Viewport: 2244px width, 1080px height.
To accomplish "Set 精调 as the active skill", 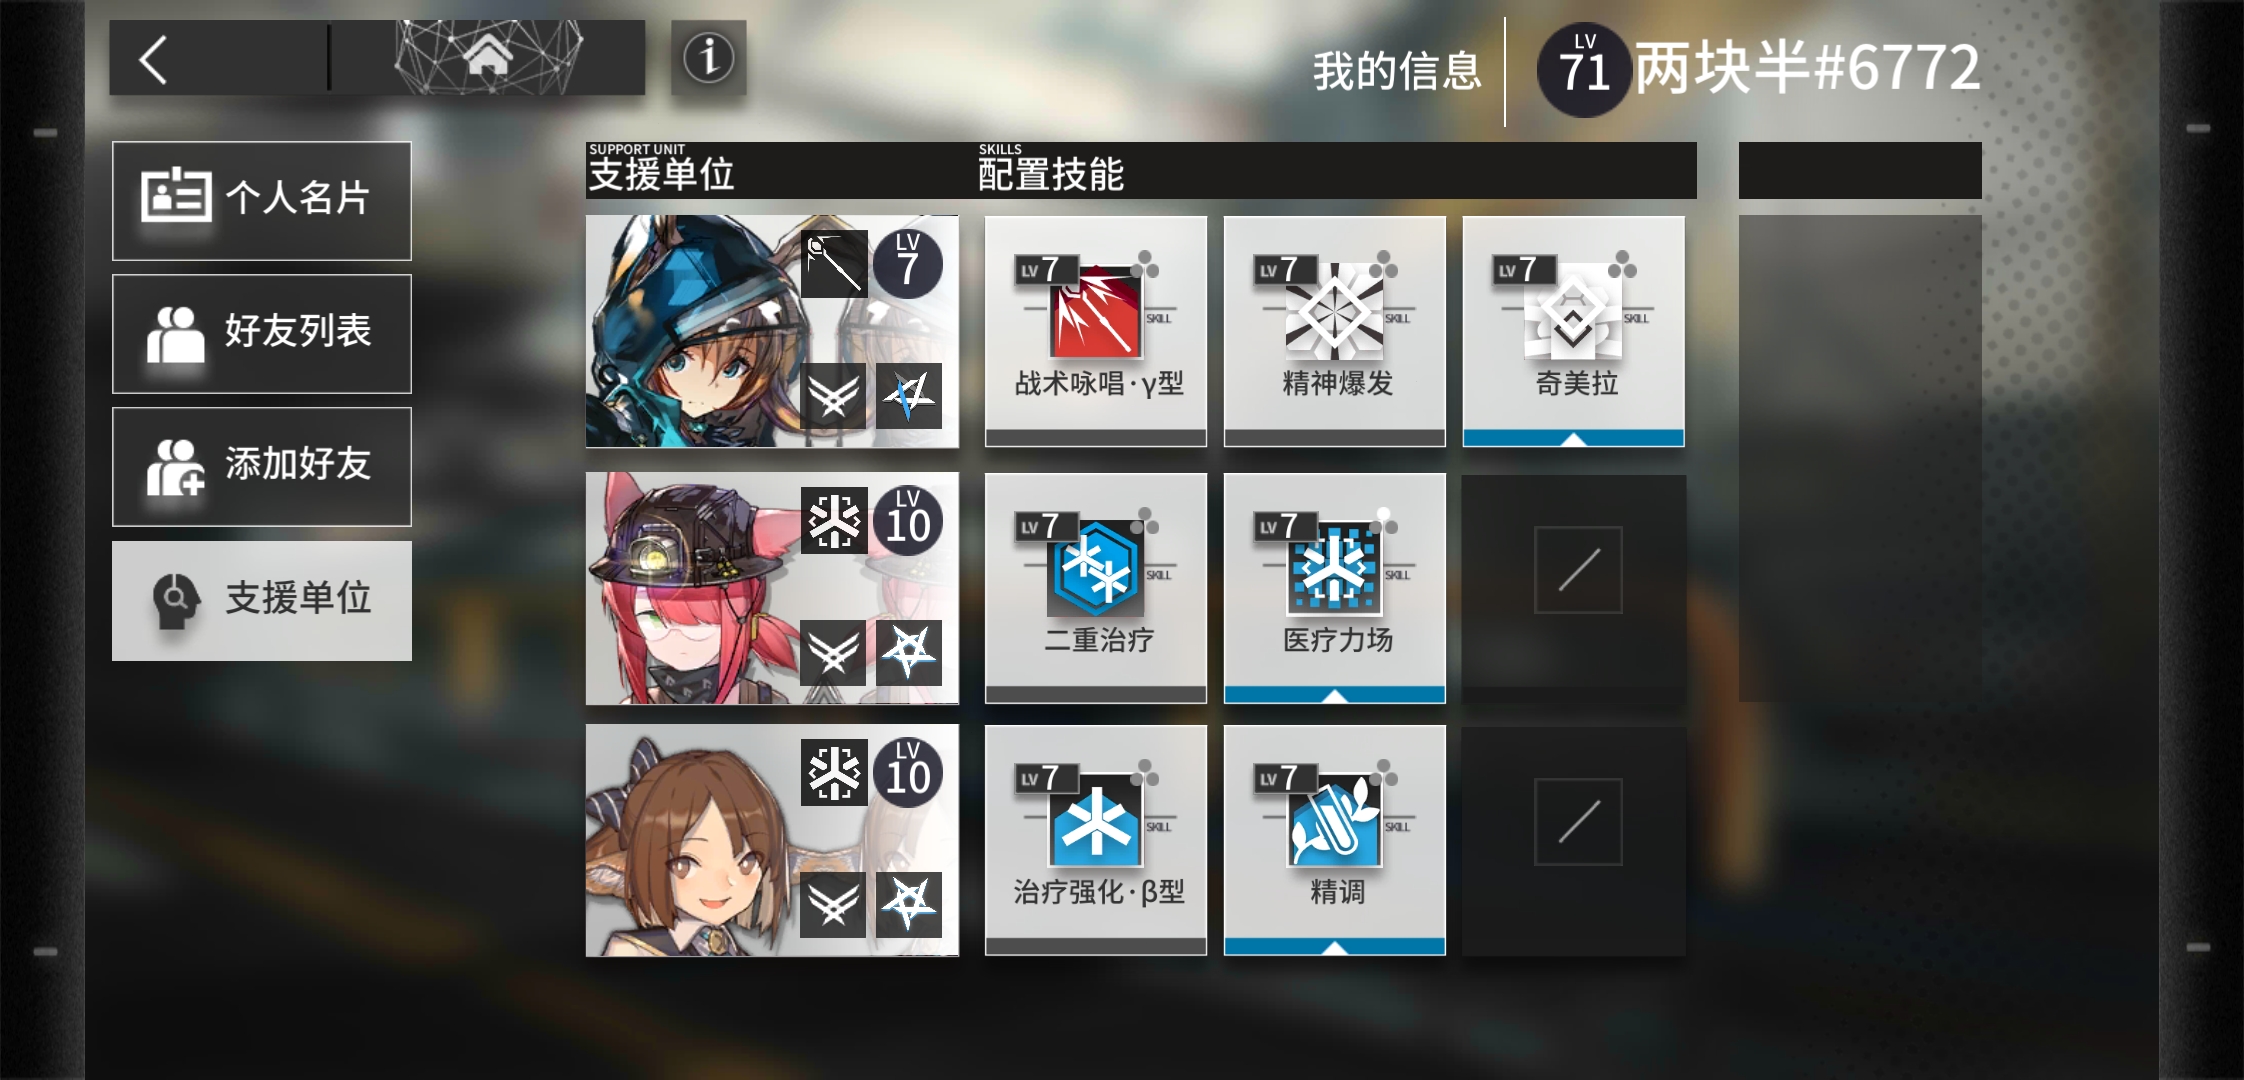I will pyautogui.click(x=1334, y=840).
